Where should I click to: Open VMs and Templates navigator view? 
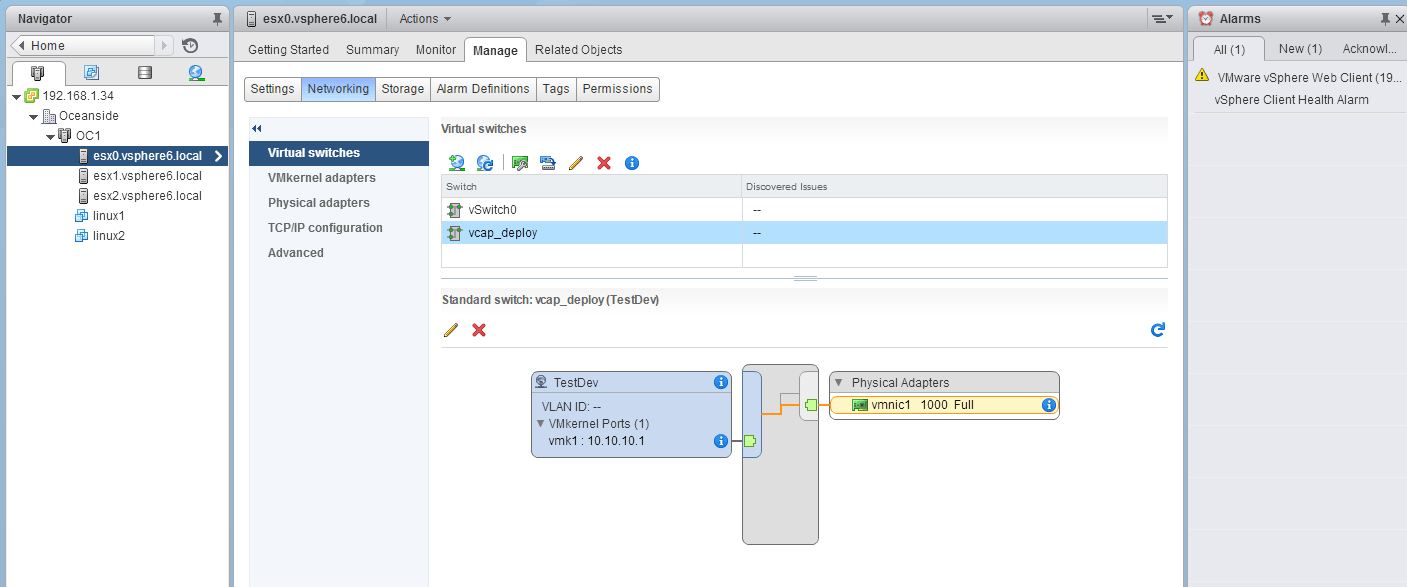[x=92, y=73]
